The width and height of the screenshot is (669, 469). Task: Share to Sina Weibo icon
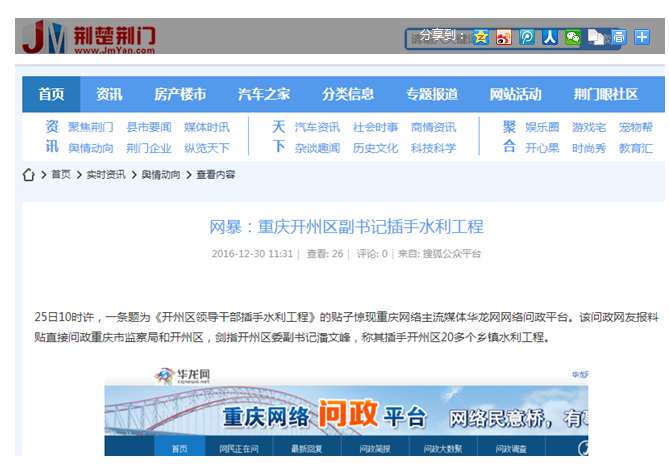504,37
